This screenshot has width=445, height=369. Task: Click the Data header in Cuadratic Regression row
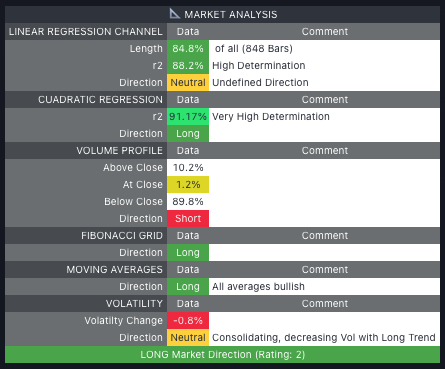[x=188, y=100]
